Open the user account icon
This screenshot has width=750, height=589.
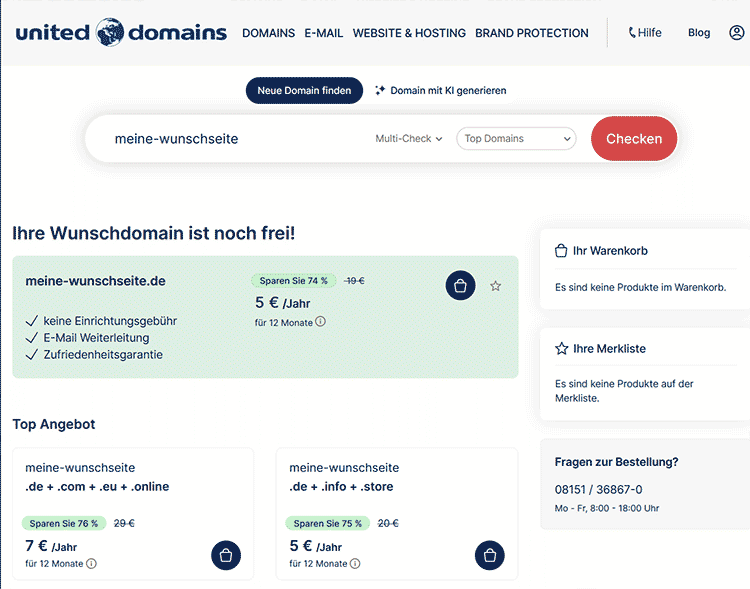click(x=736, y=33)
